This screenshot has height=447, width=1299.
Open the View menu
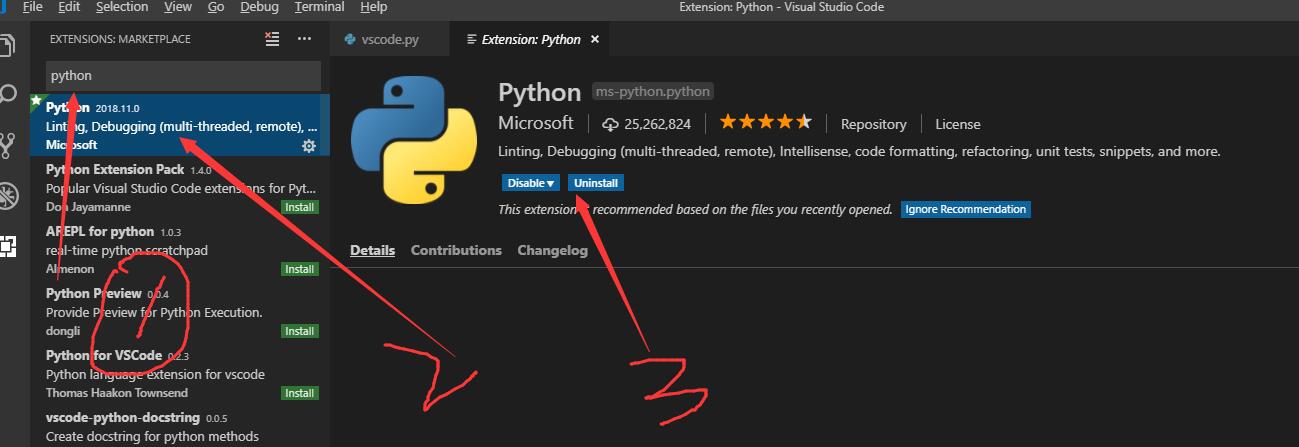(x=178, y=7)
